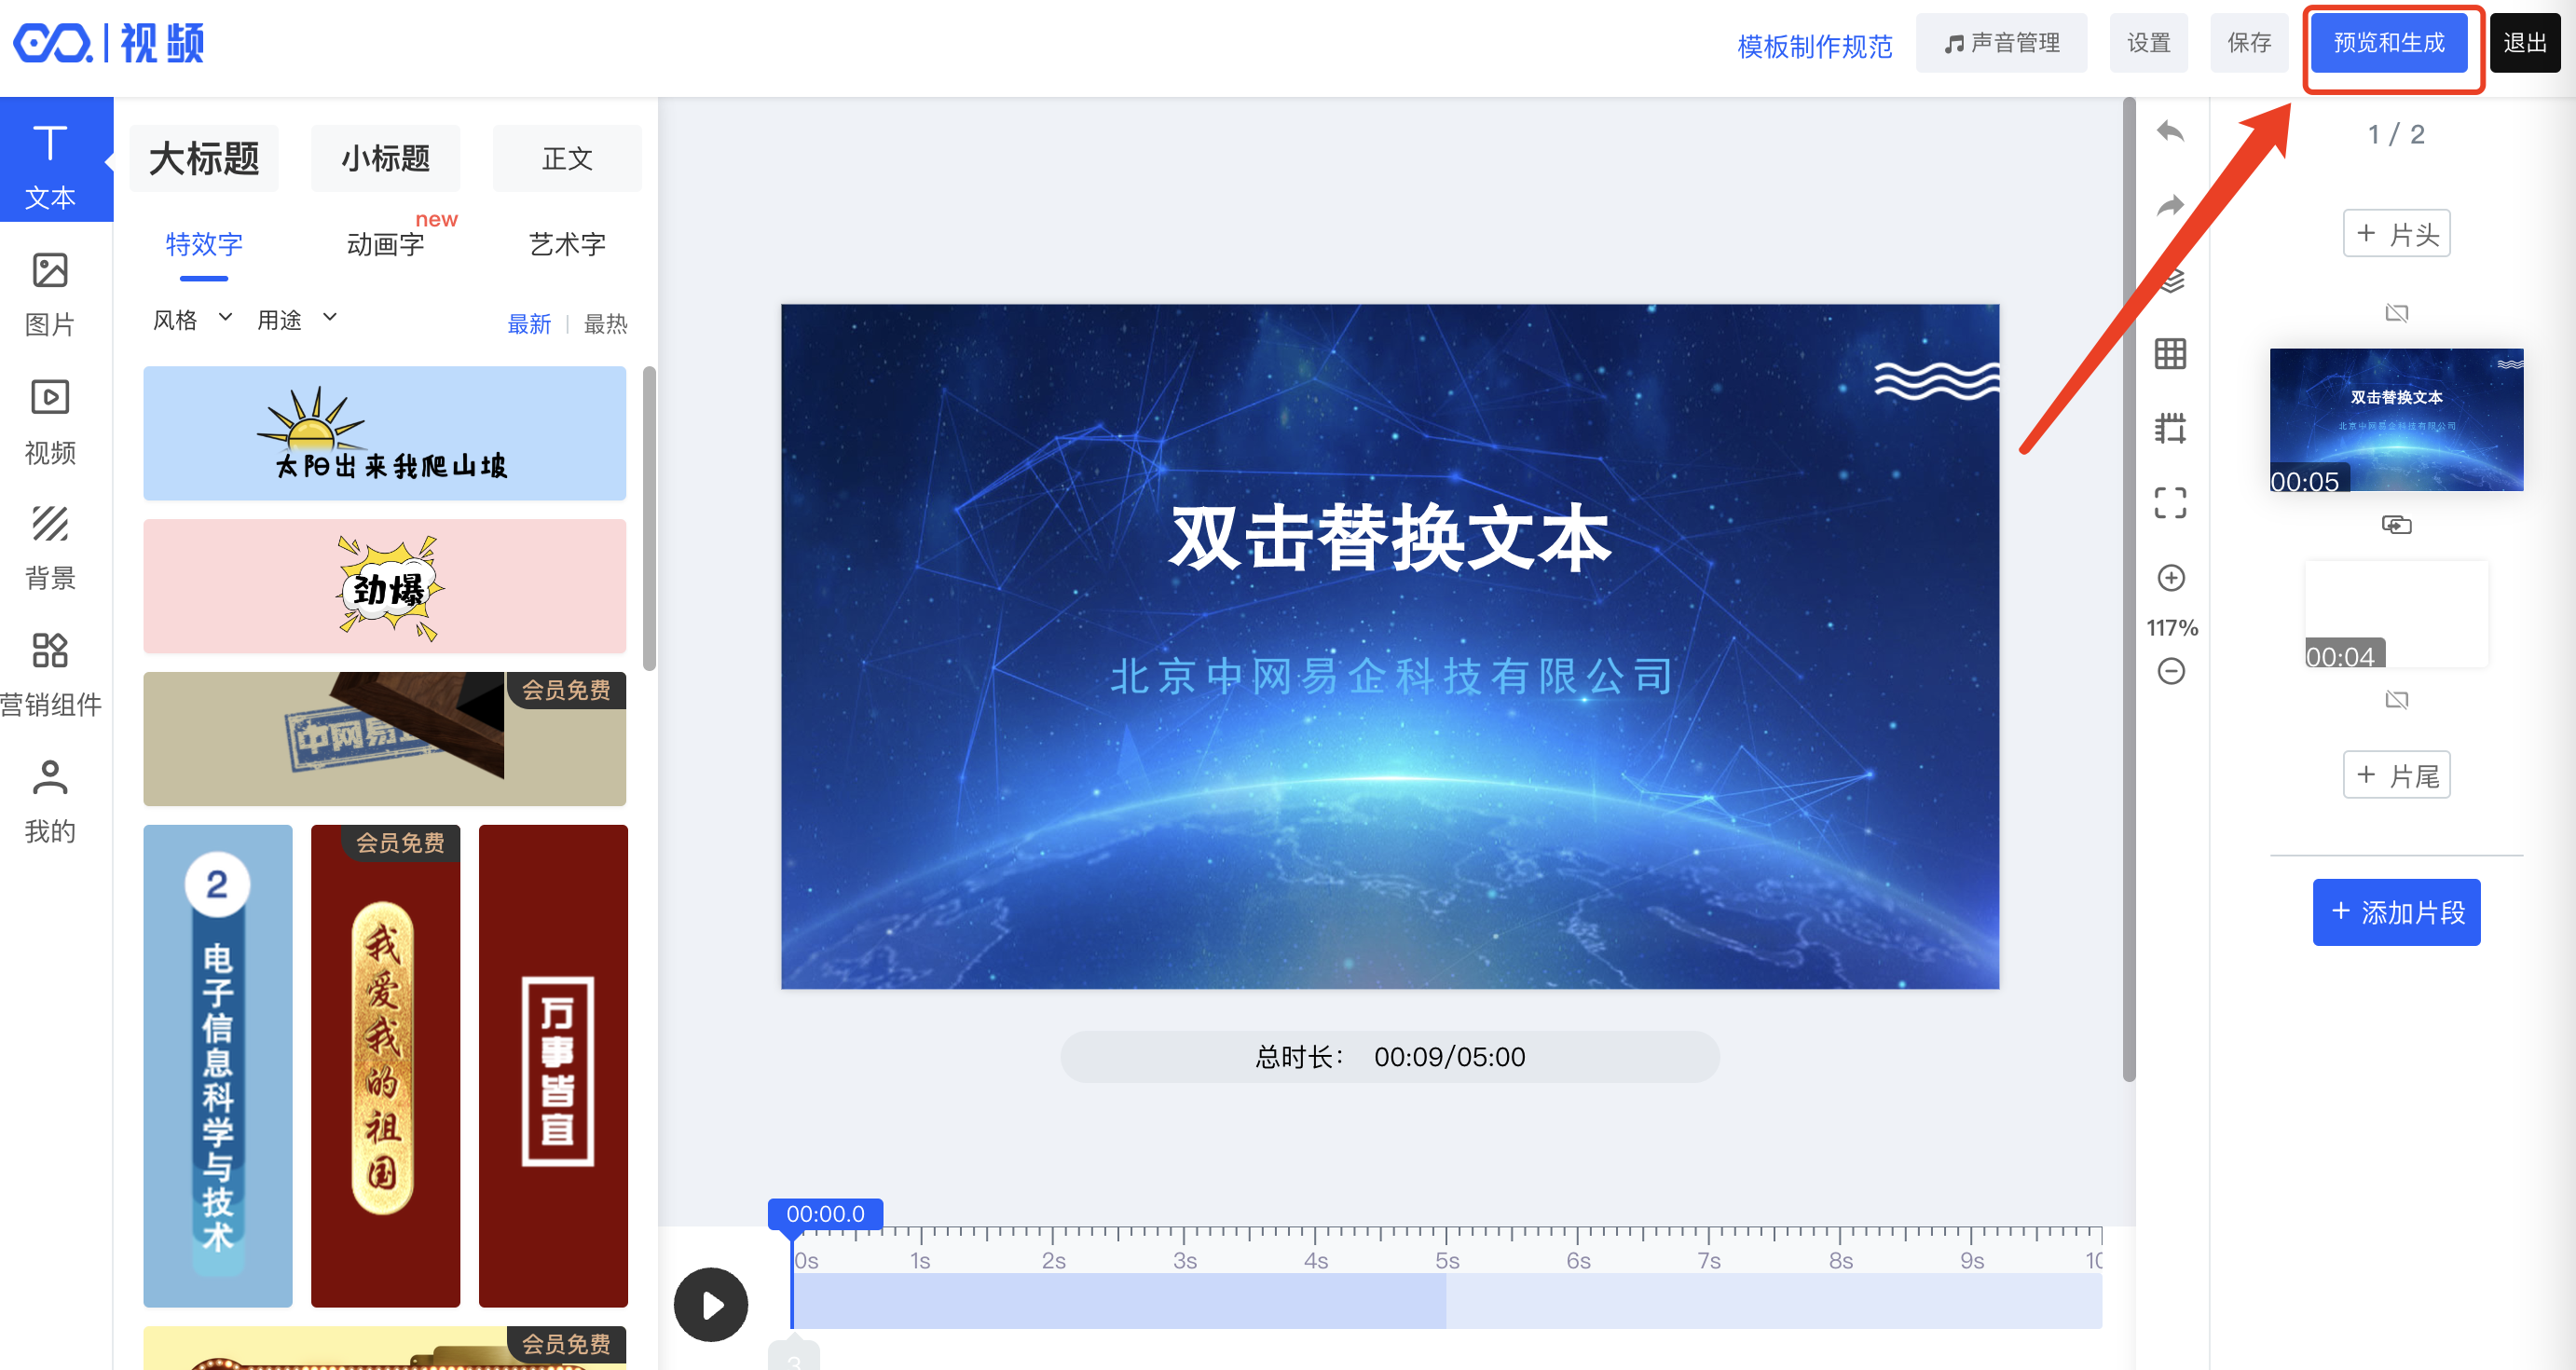Open the 设置 settings button
Screen dimensions: 2576x1370
click(2148, 43)
